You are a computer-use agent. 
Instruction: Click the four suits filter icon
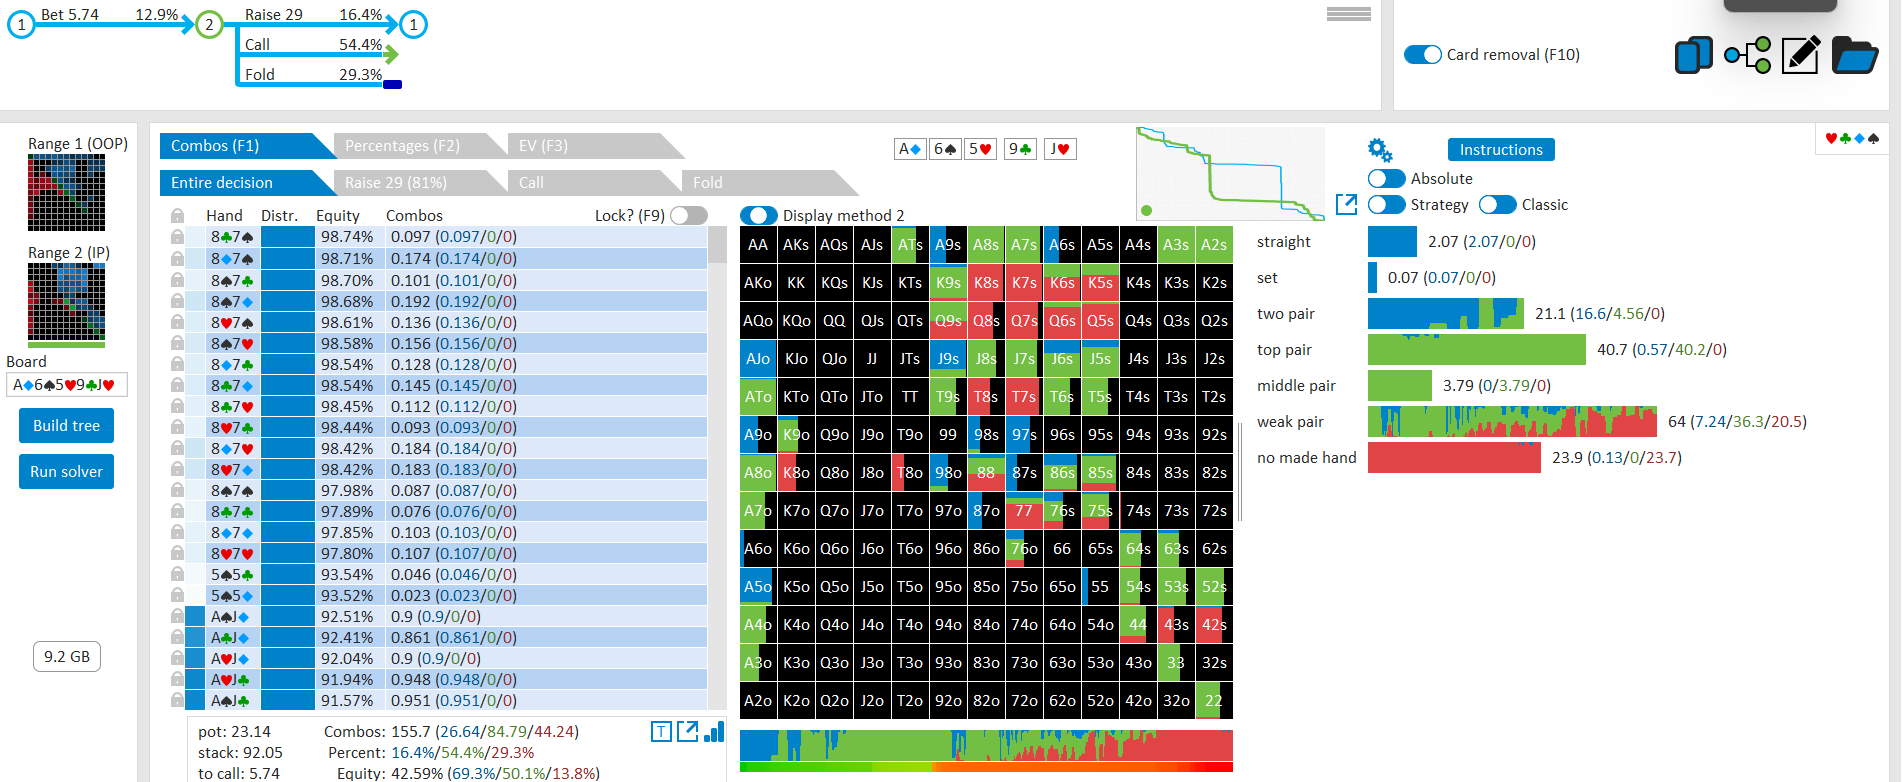click(1852, 138)
